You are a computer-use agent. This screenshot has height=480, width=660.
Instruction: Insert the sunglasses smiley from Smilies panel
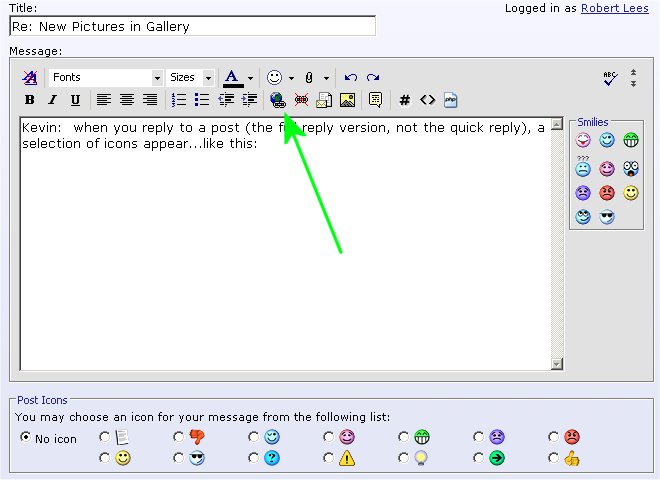click(x=608, y=217)
